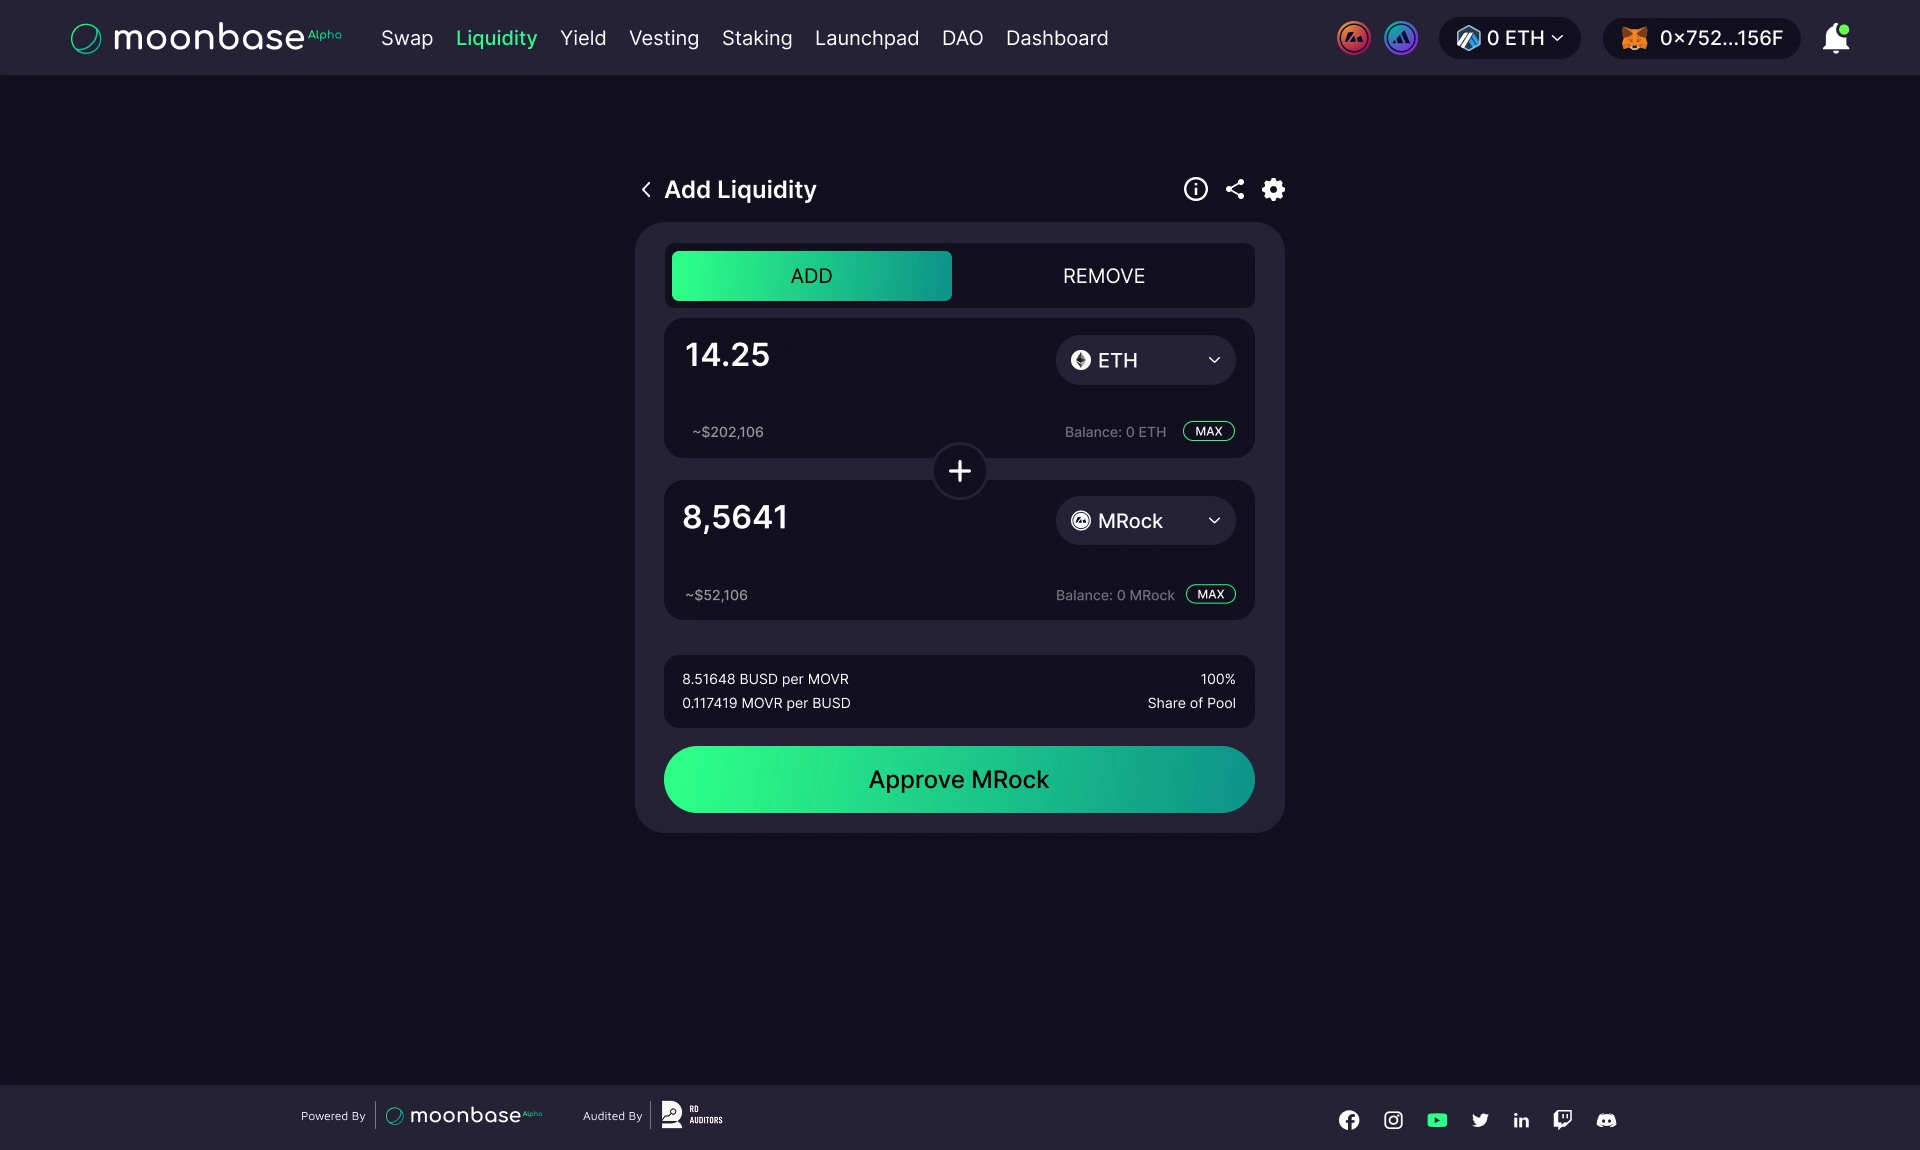
Task: Click the share icon
Action: pyautogui.click(x=1235, y=189)
